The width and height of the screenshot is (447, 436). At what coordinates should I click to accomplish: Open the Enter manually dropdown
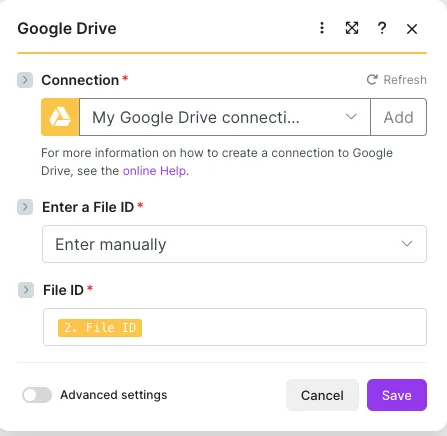[234, 244]
